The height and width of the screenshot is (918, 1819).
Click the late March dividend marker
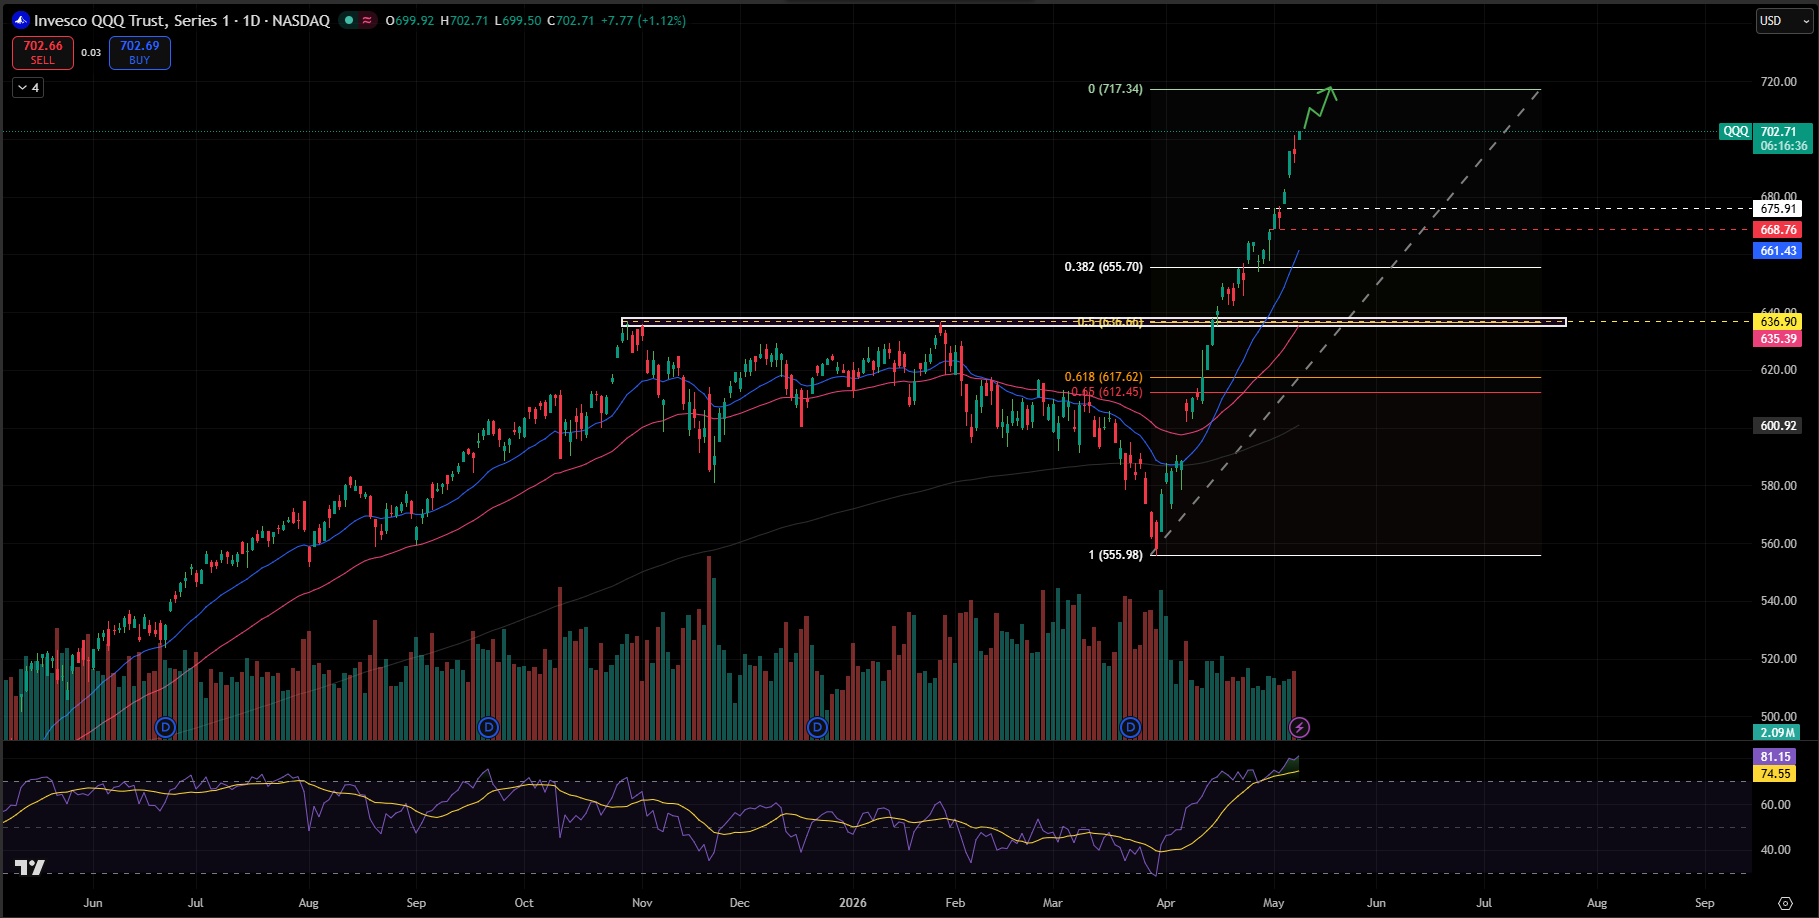[1130, 727]
